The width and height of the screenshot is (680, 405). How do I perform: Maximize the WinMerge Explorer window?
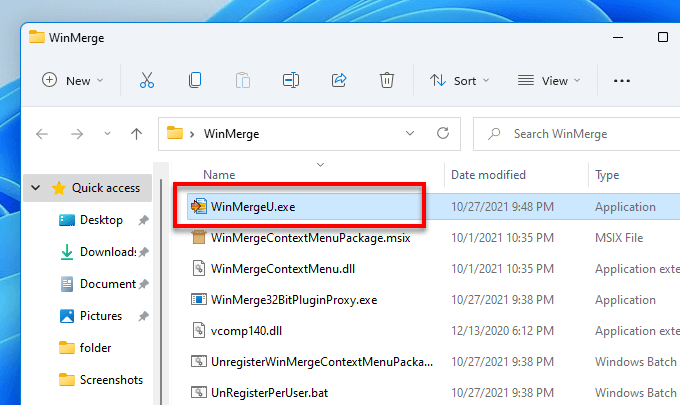(x=662, y=37)
